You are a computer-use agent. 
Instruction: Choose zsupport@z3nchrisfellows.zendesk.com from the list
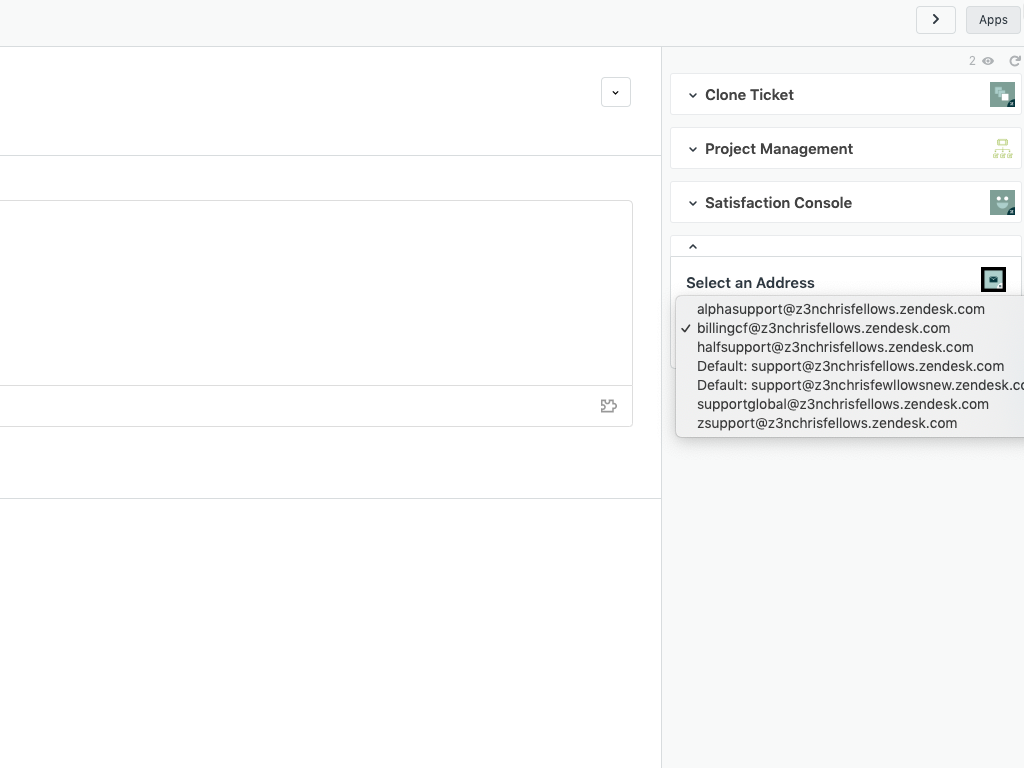pos(826,423)
